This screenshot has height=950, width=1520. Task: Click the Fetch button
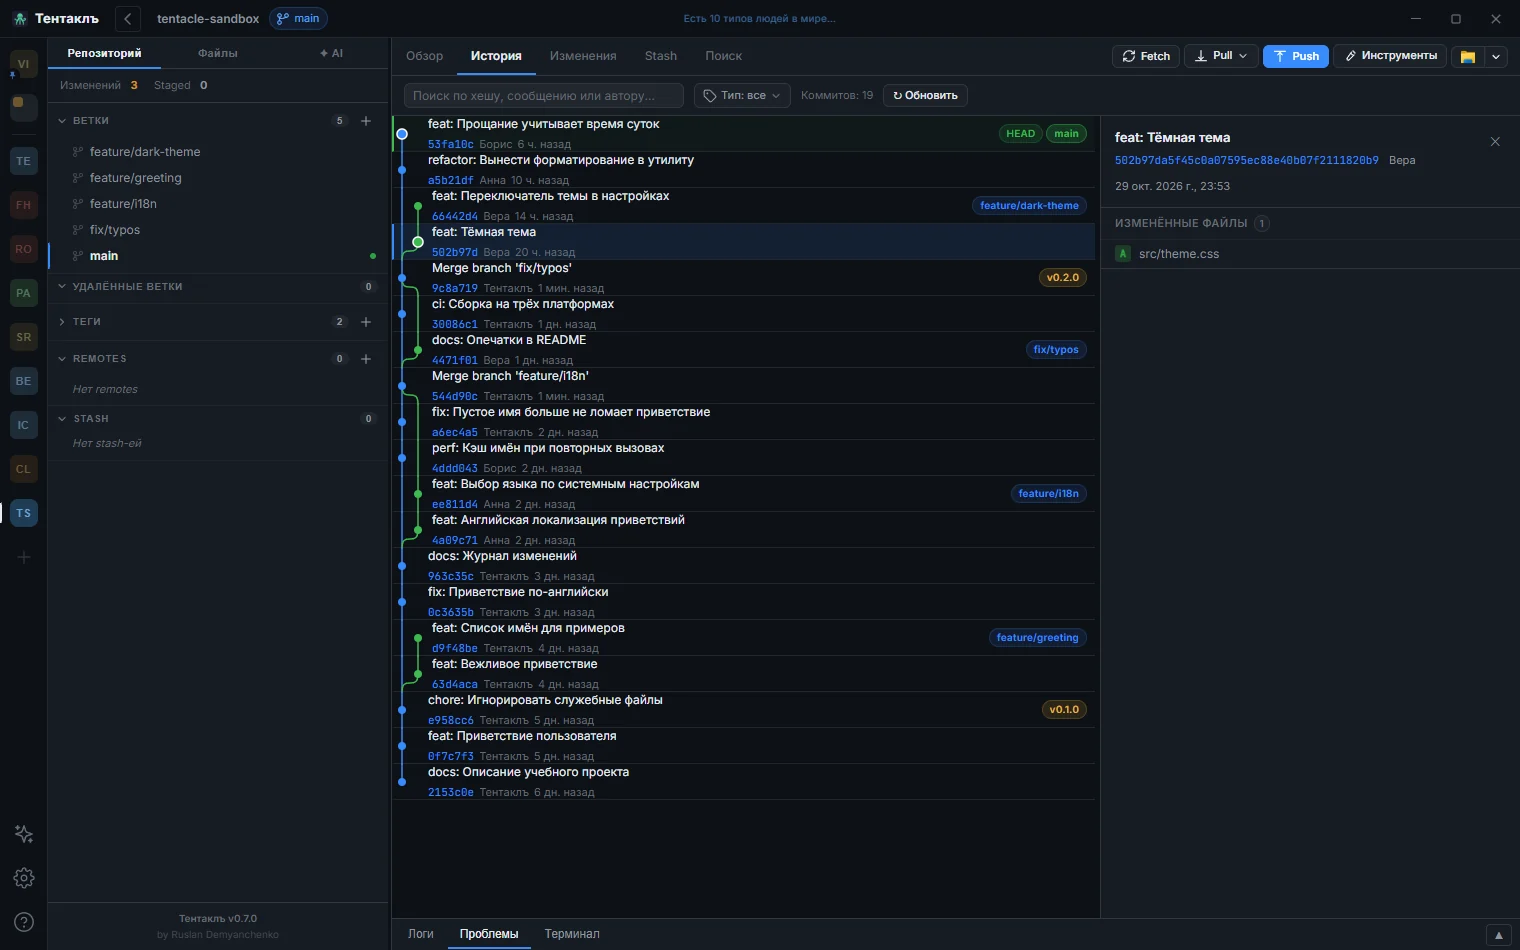(x=1146, y=56)
